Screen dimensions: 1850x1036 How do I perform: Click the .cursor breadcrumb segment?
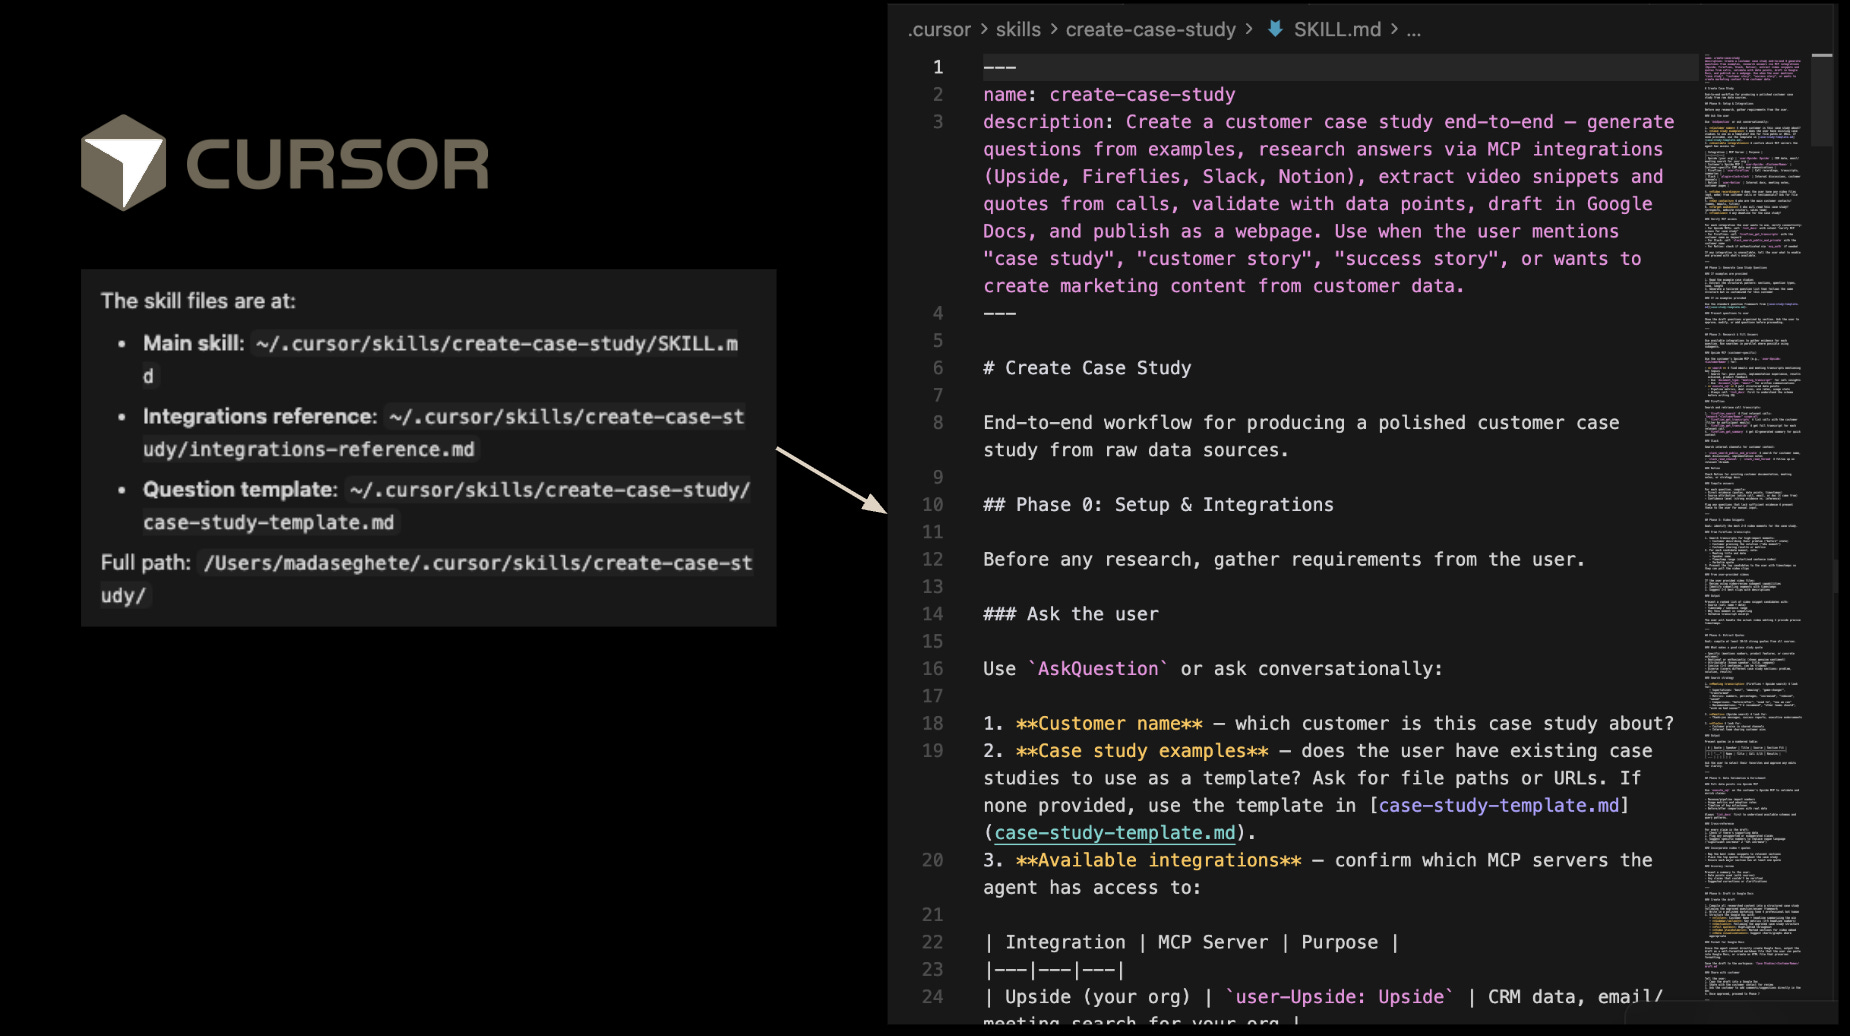coord(939,30)
